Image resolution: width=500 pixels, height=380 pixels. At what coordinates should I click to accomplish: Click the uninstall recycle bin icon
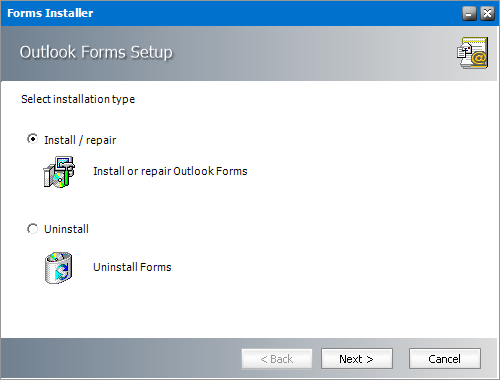coord(59,268)
